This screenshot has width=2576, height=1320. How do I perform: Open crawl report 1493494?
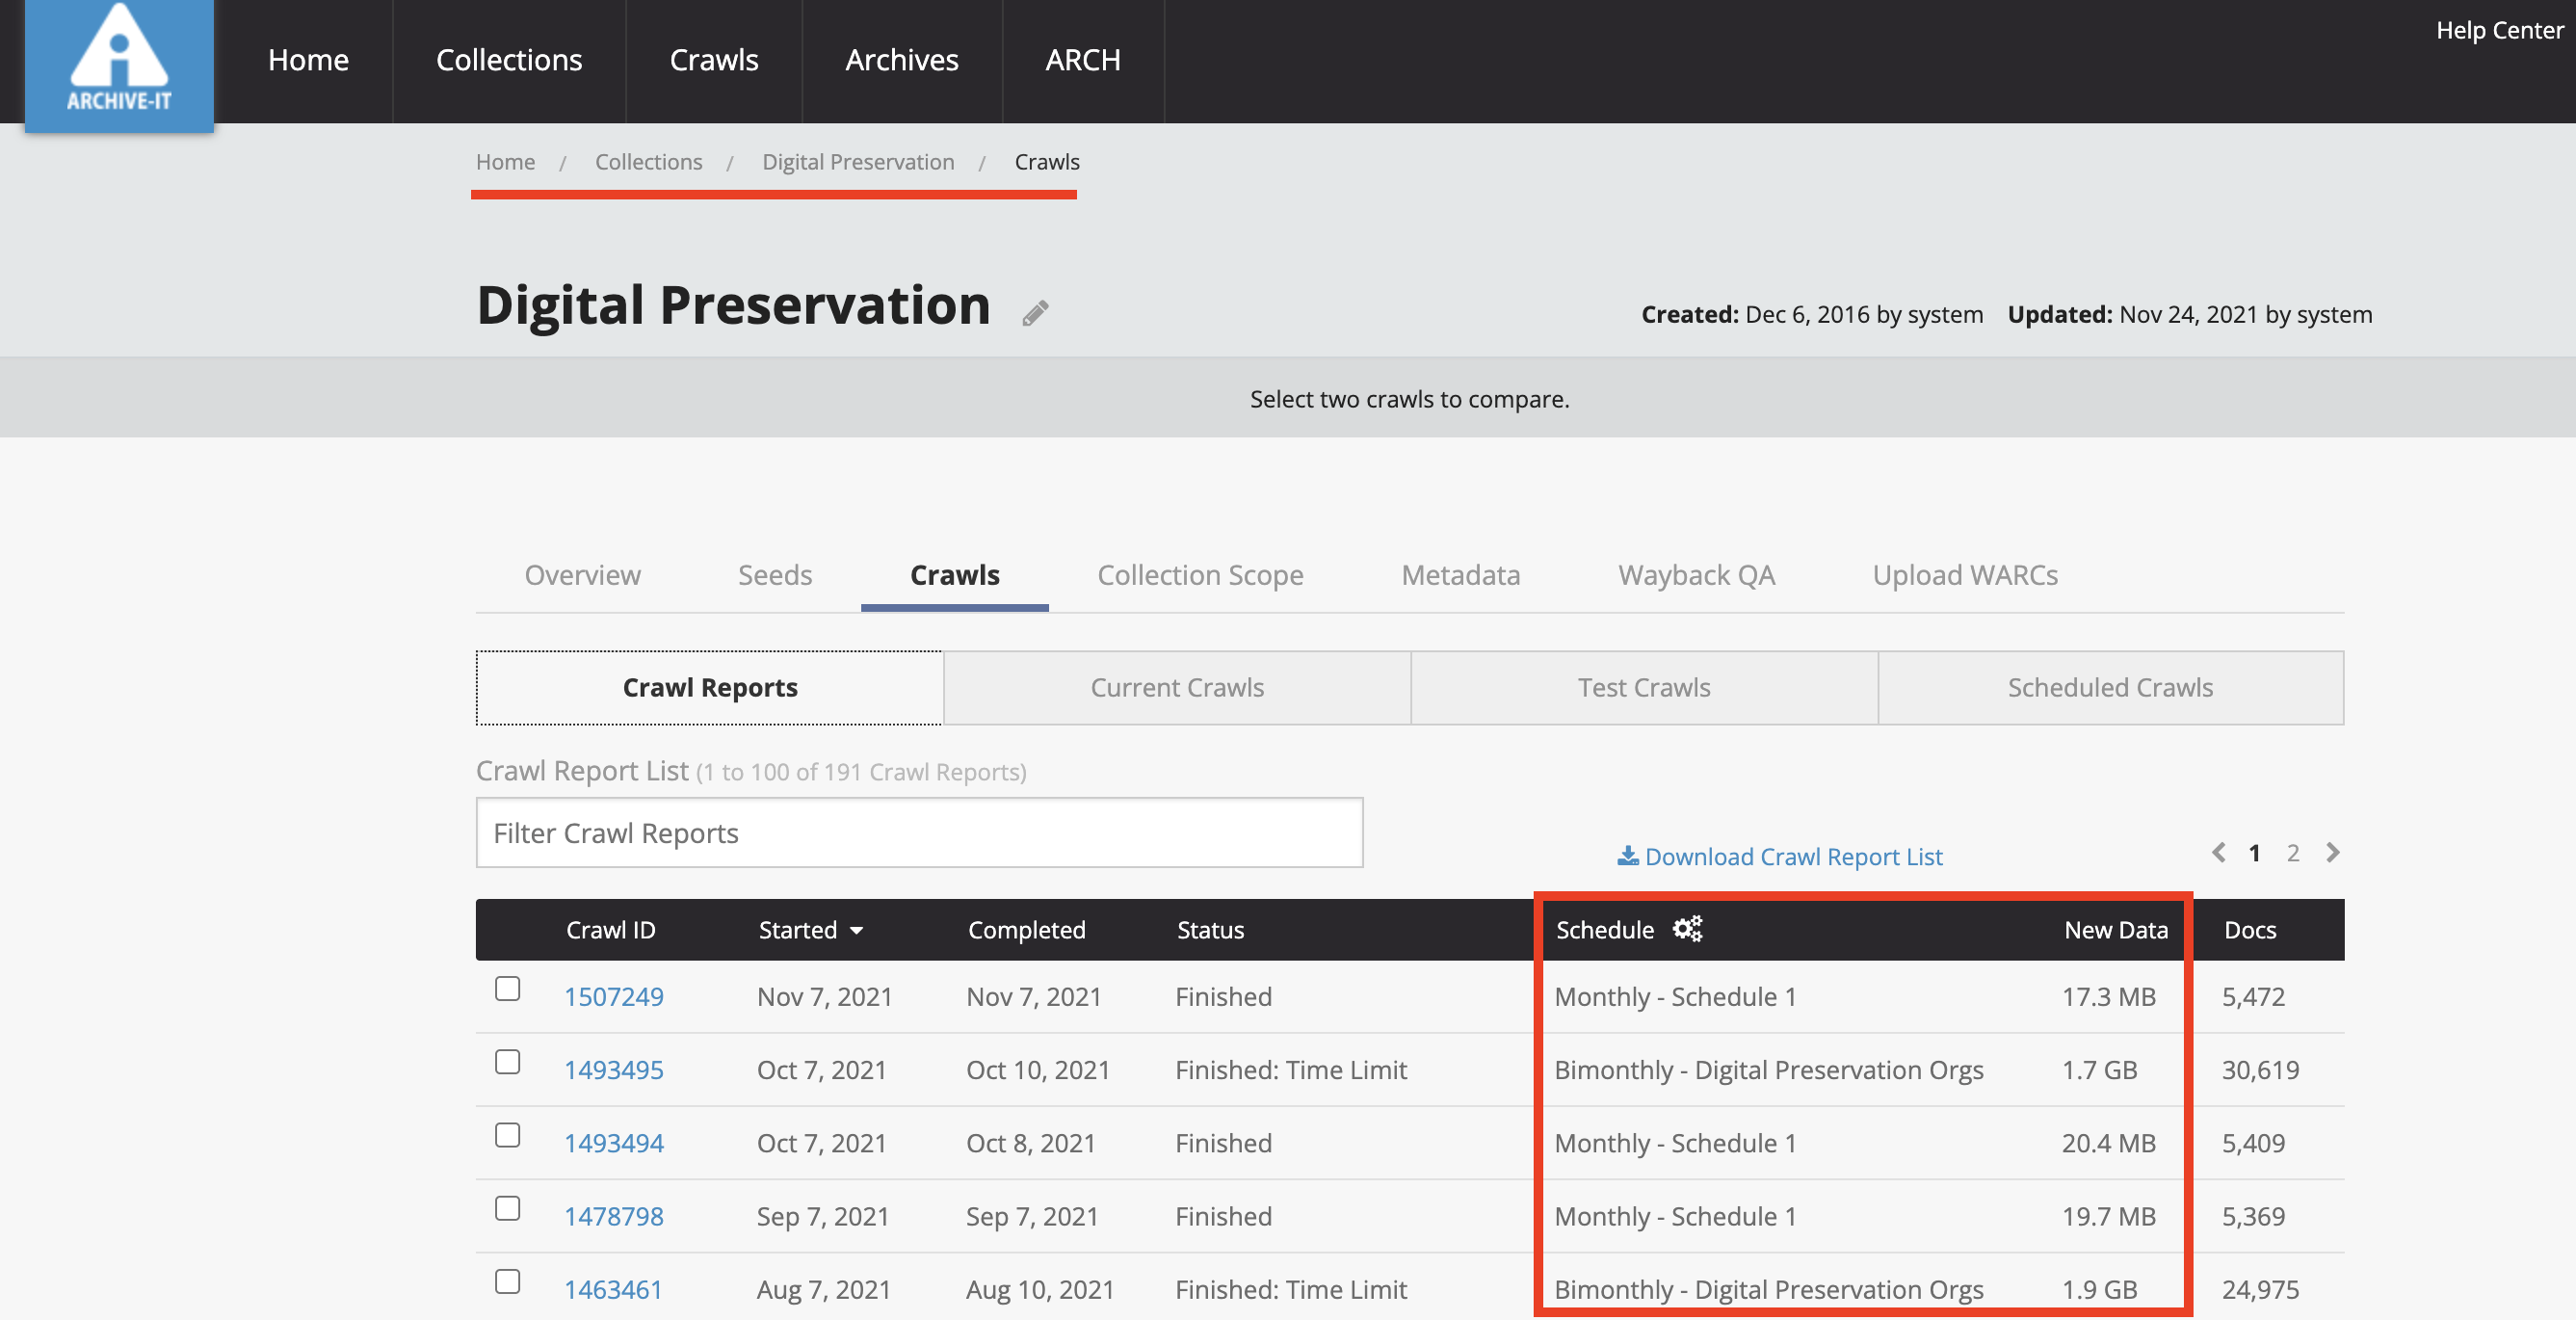(613, 1143)
